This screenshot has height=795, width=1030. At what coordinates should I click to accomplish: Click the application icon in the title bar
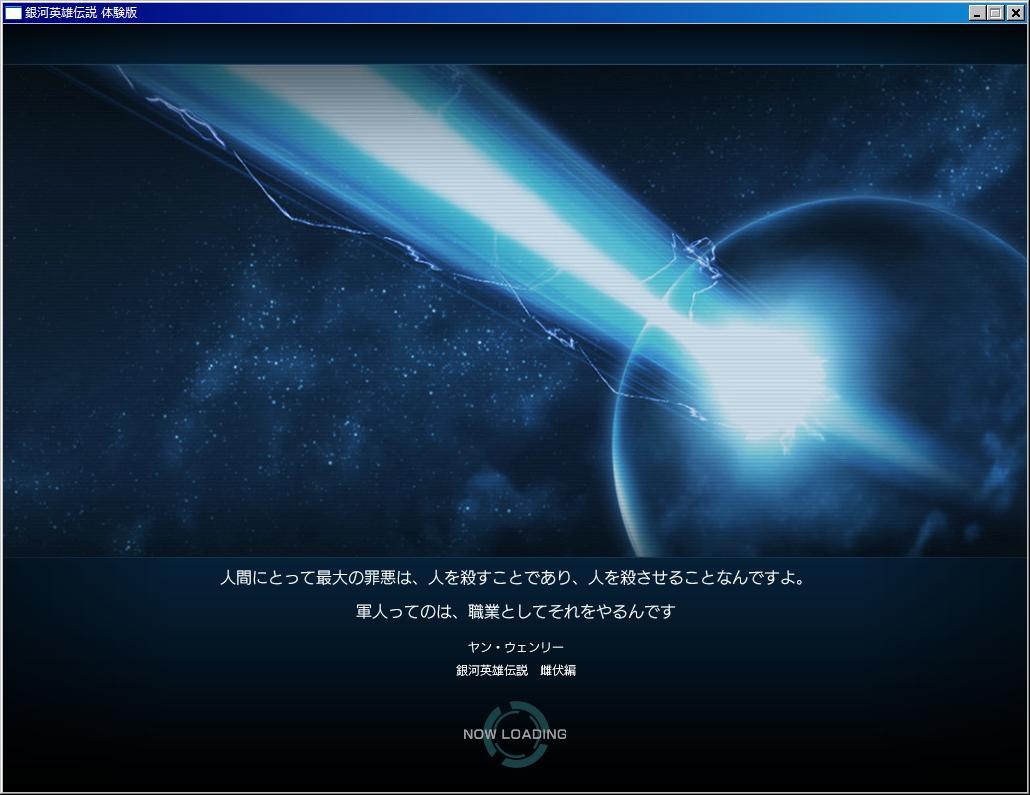[x=14, y=13]
